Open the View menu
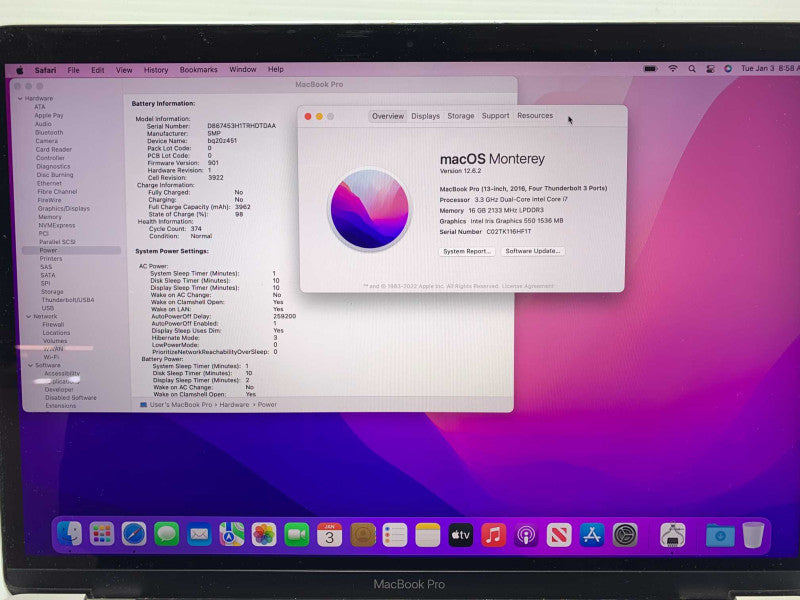The image size is (800, 600). pyautogui.click(x=124, y=70)
